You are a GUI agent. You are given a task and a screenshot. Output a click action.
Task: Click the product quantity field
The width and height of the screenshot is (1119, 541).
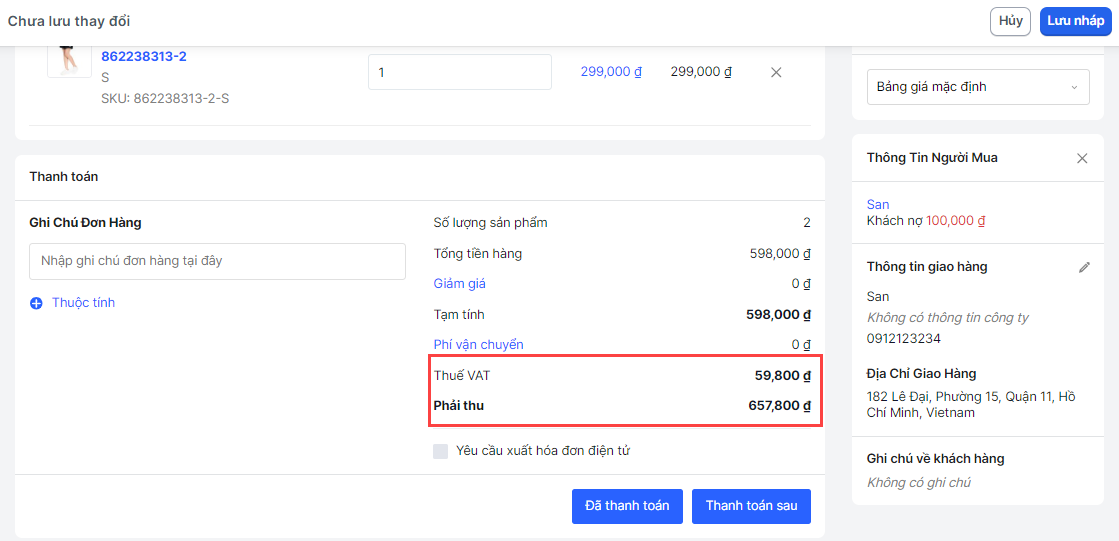(459, 72)
